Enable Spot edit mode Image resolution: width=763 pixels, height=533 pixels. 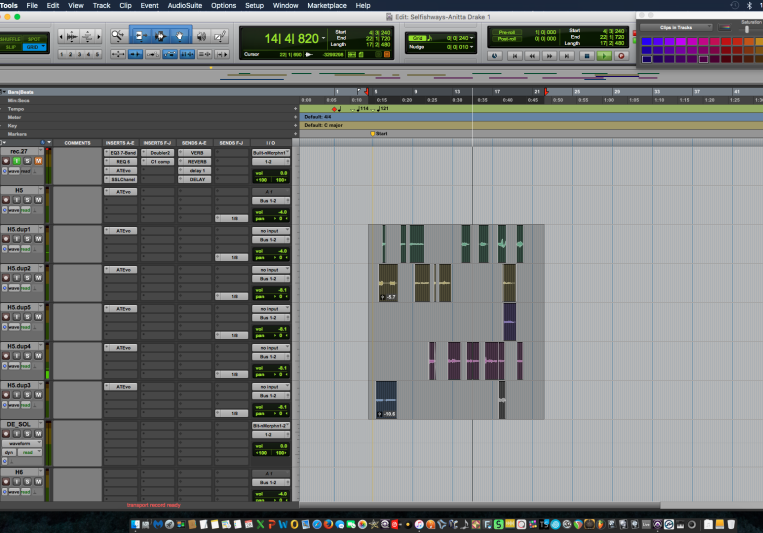pos(34,39)
